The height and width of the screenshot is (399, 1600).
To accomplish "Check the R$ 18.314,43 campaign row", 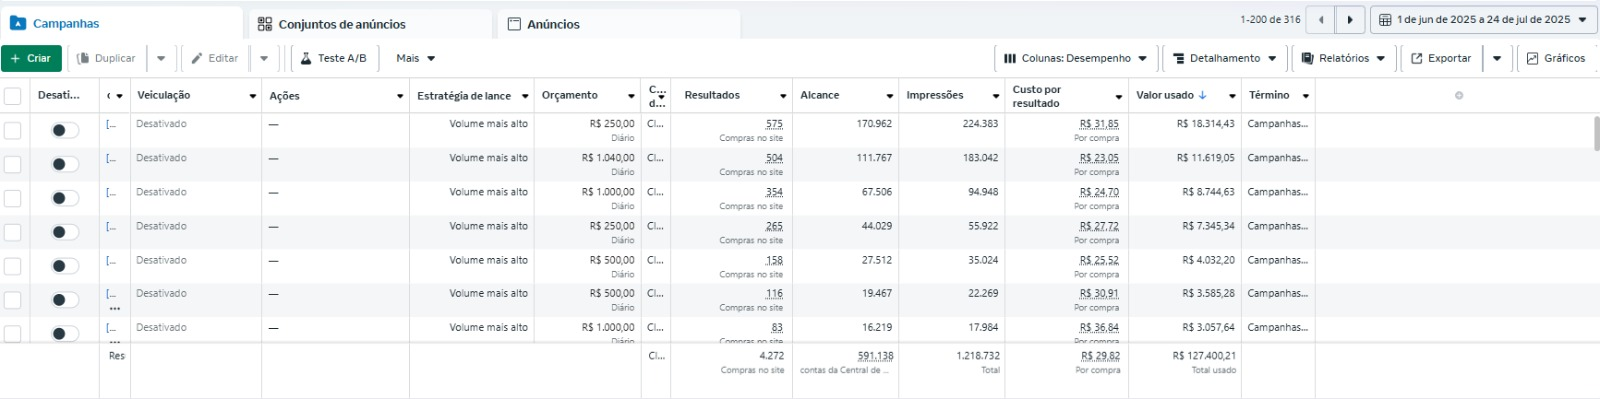I will pos(13,130).
